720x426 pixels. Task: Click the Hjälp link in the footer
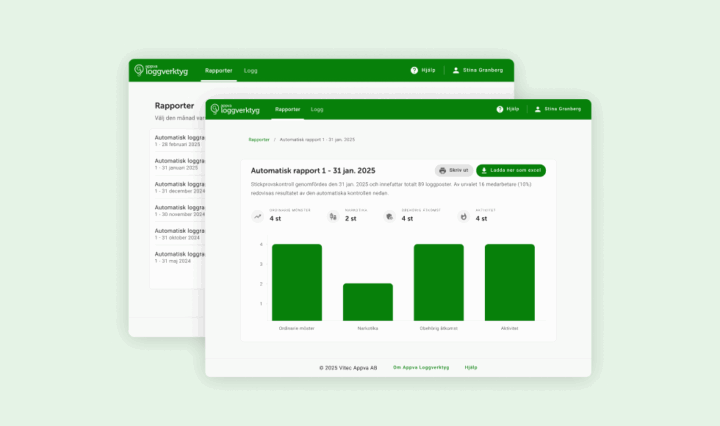point(471,367)
